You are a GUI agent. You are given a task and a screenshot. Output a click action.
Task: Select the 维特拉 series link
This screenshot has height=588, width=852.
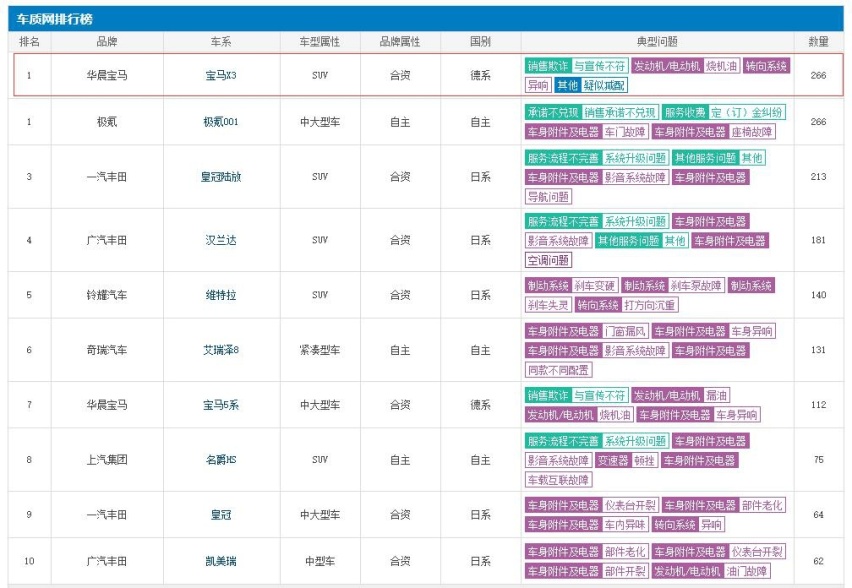tap(221, 295)
